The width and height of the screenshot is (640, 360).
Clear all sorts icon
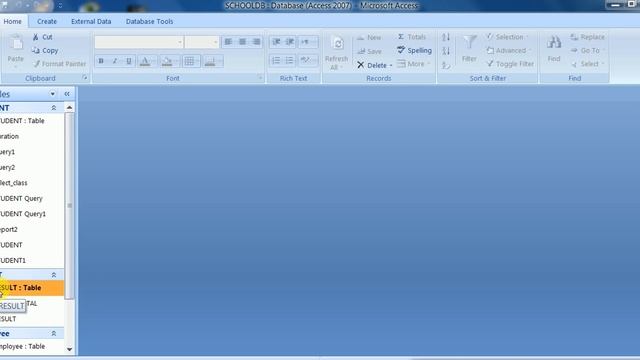pyautogui.click(x=446, y=64)
